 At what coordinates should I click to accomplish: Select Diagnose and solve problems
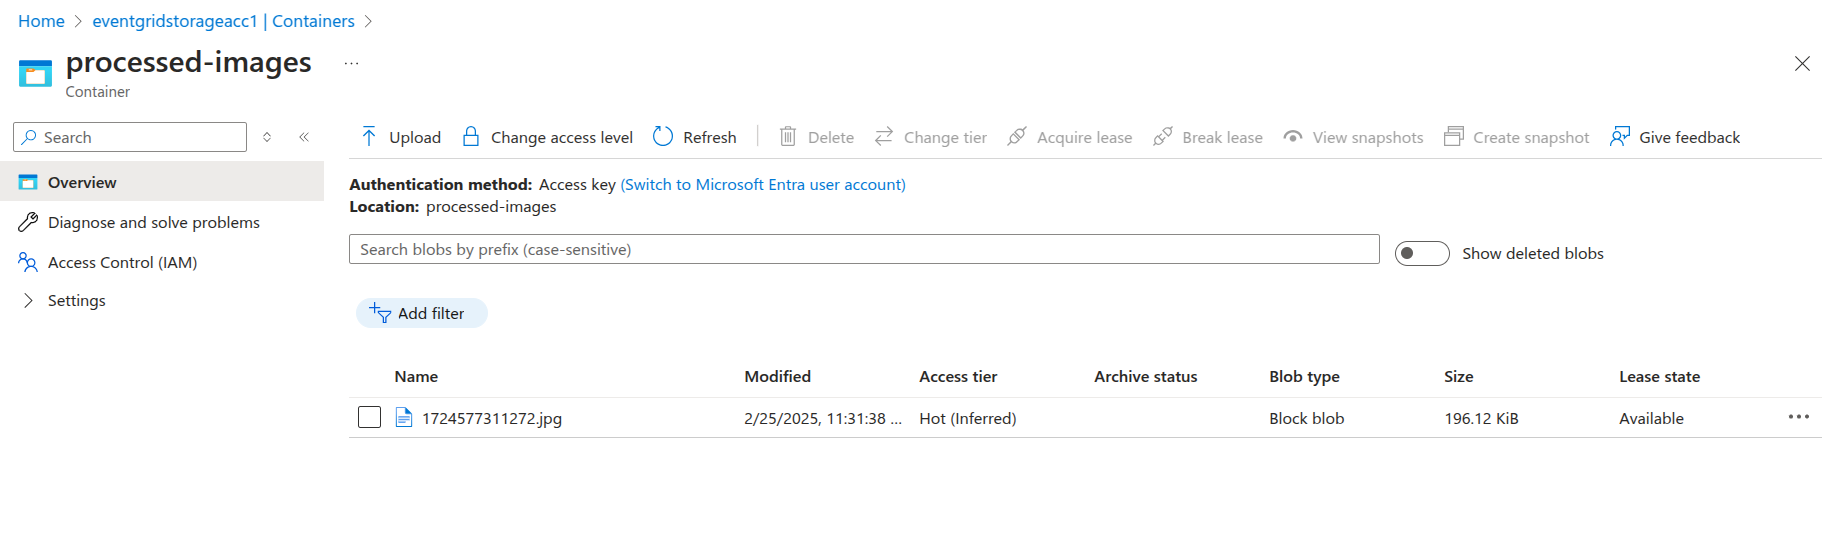point(153,222)
